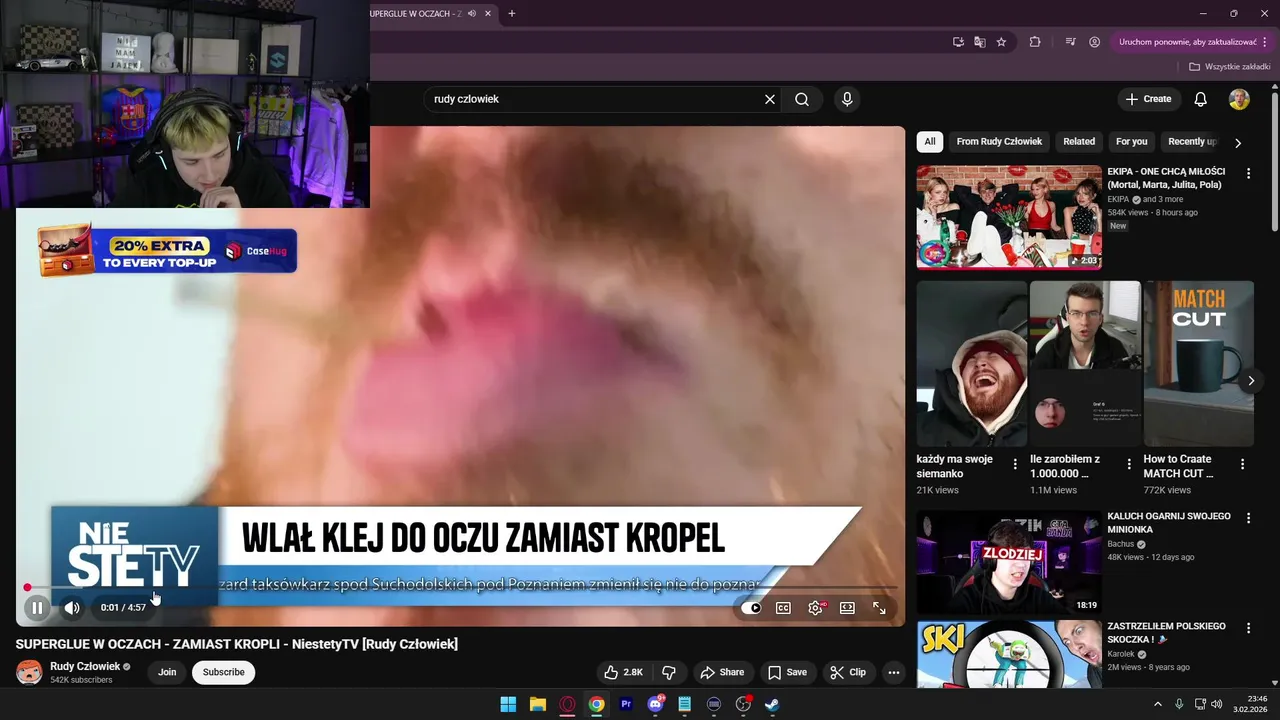Enter full screen mode
Image resolution: width=1280 pixels, height=720 pixels.
(880, 608)
